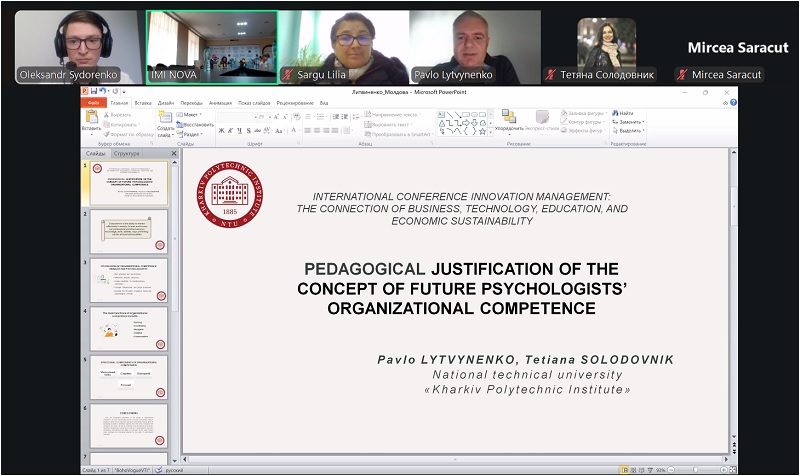Open the Select (Выделить) dropdown
Image resolution: width=800 pixels, height=476 pixels.
tap(629, 130)
